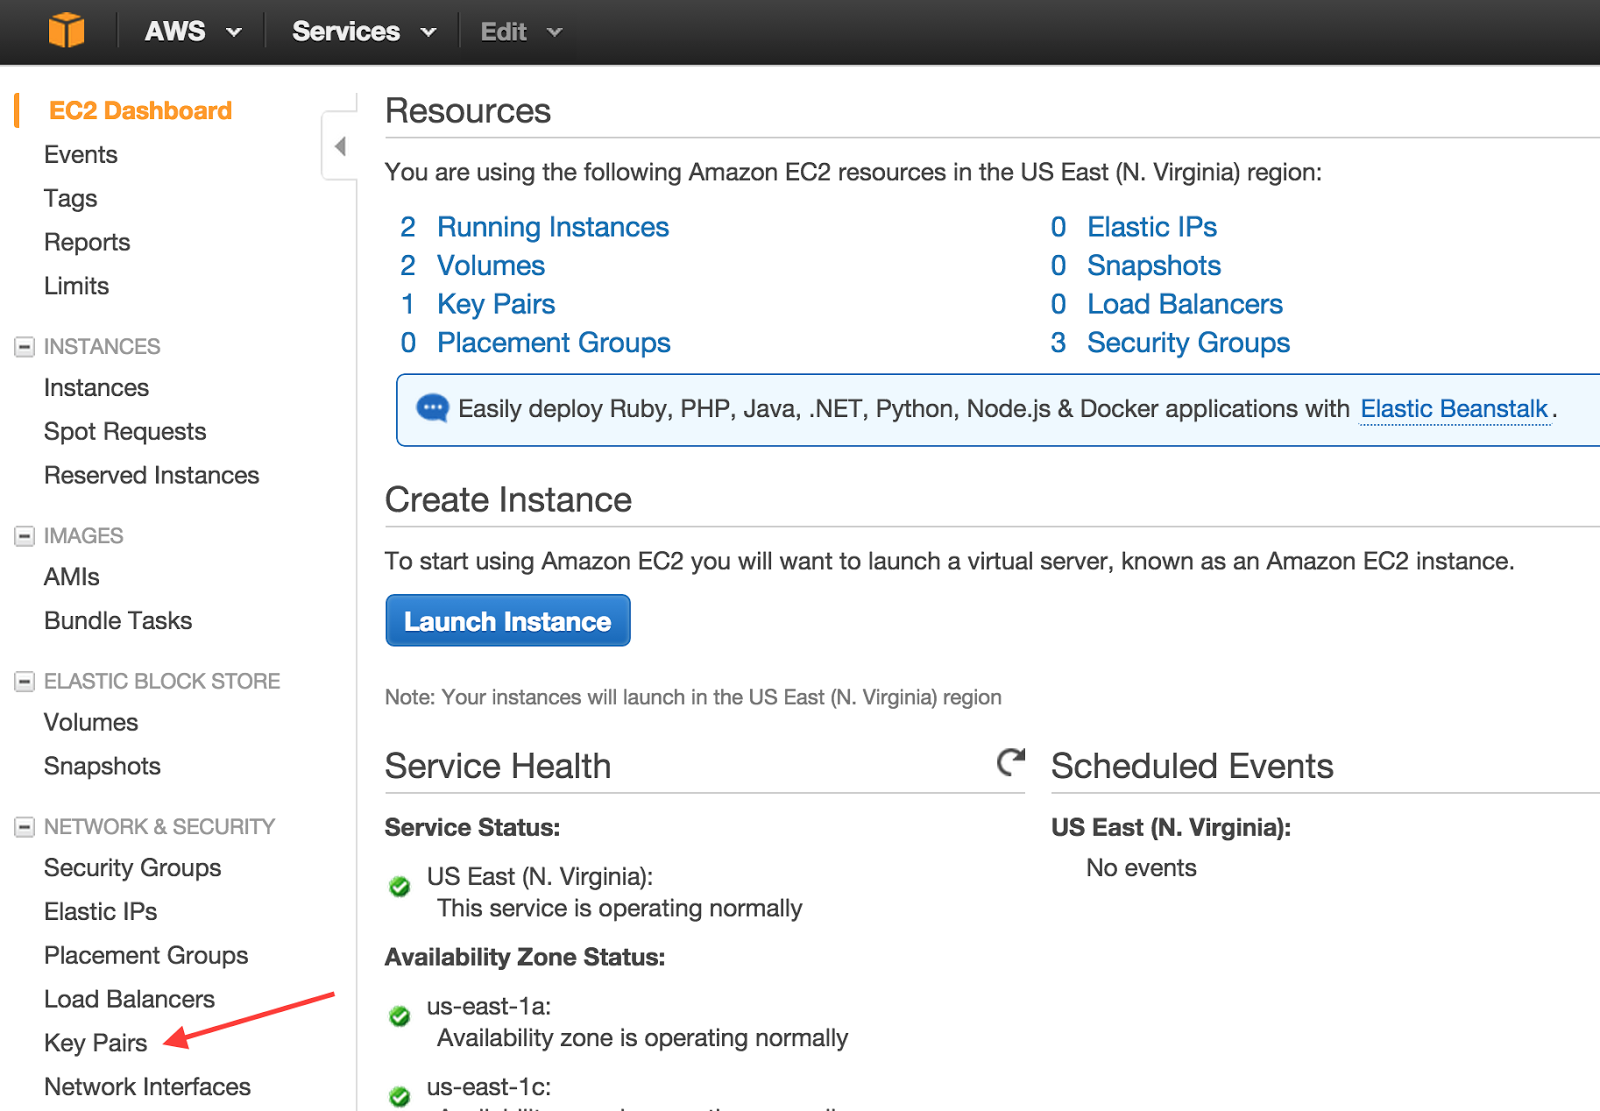This screenshot has width=1600, height=1111.
Task: Open the Elastic Beanstalk link
Action: (x=1454, y=409)
